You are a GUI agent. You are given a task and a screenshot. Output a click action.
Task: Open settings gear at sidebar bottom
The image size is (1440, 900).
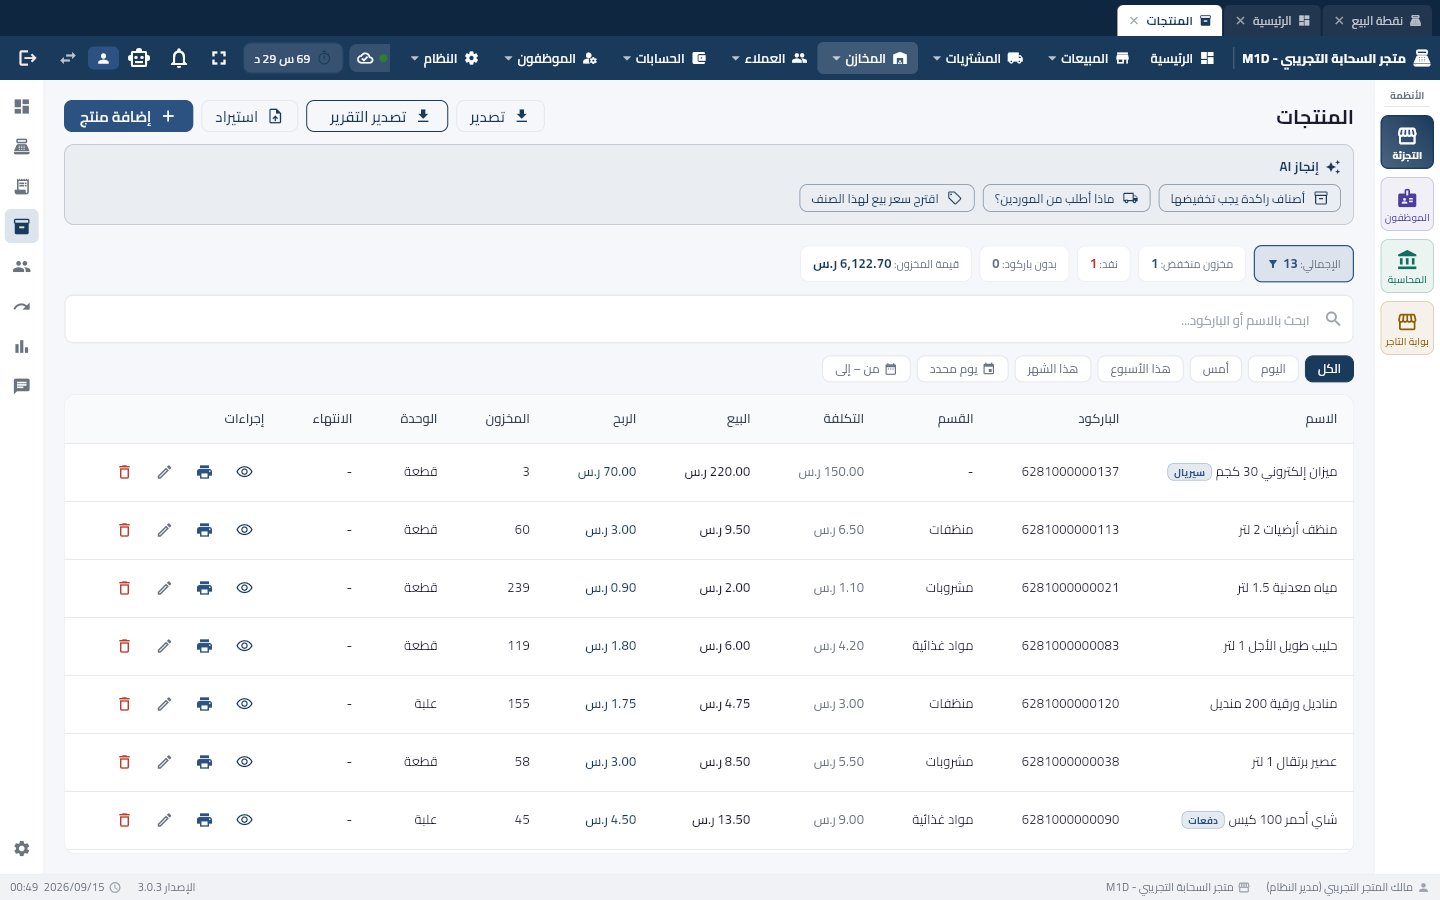pos(22,849)
